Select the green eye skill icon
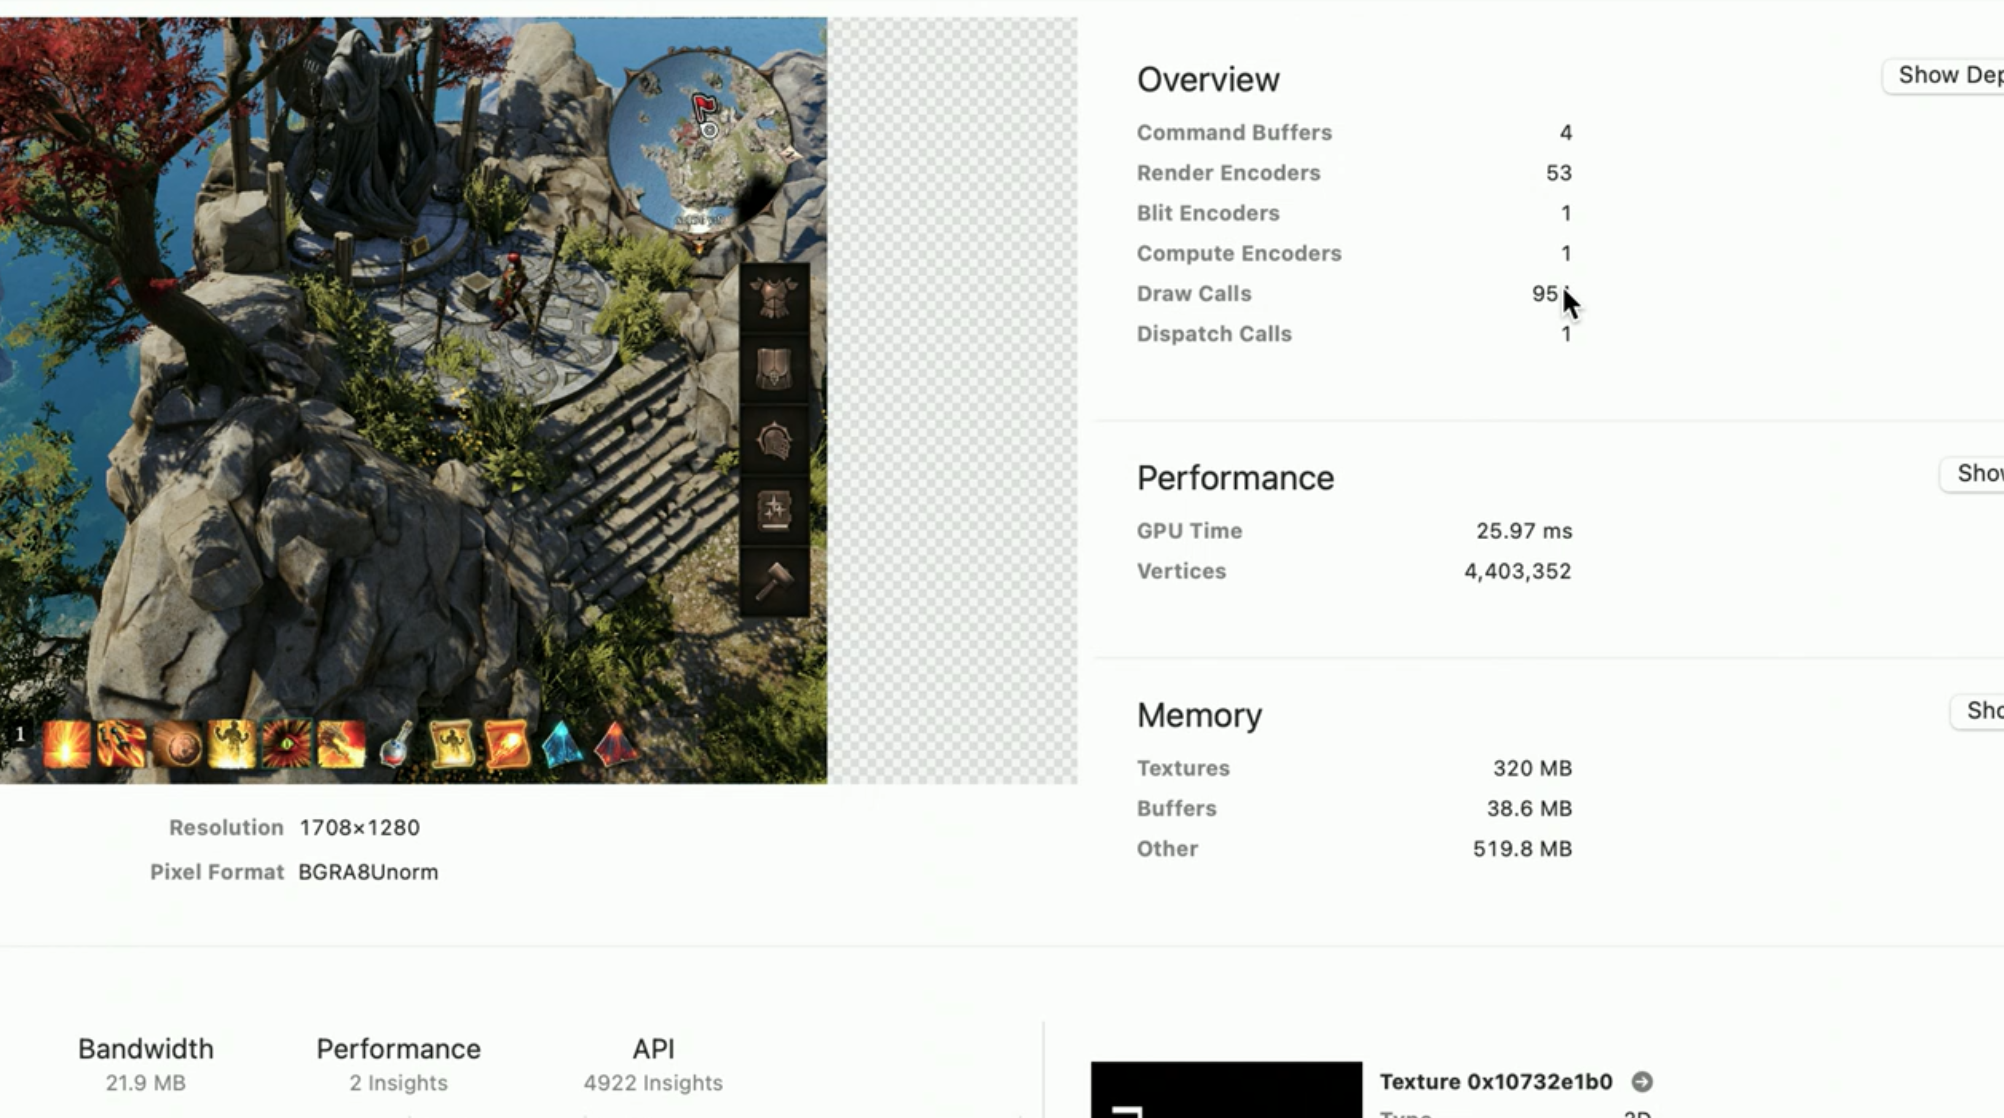The width and height of the screenshot is (2004, 1118). pyautogui.click(x=286, y=744)
